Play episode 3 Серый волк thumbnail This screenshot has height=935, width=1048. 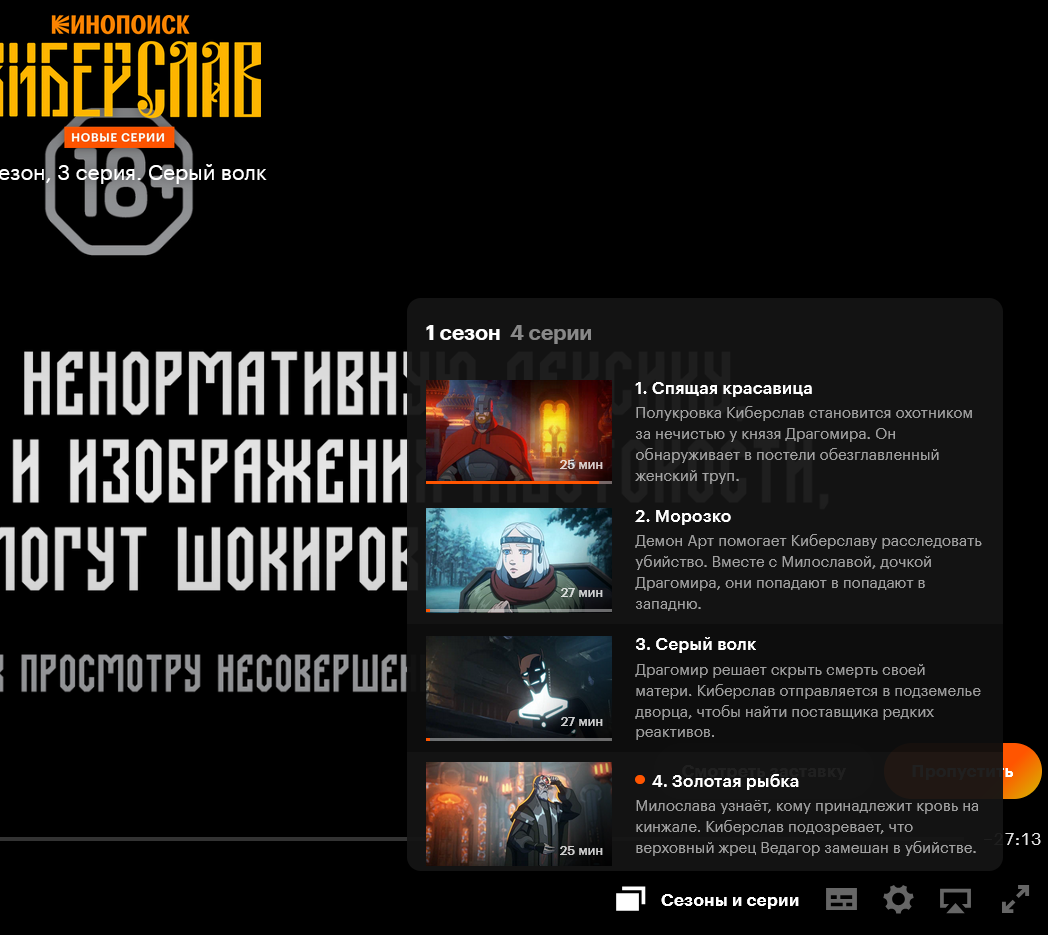519,688
